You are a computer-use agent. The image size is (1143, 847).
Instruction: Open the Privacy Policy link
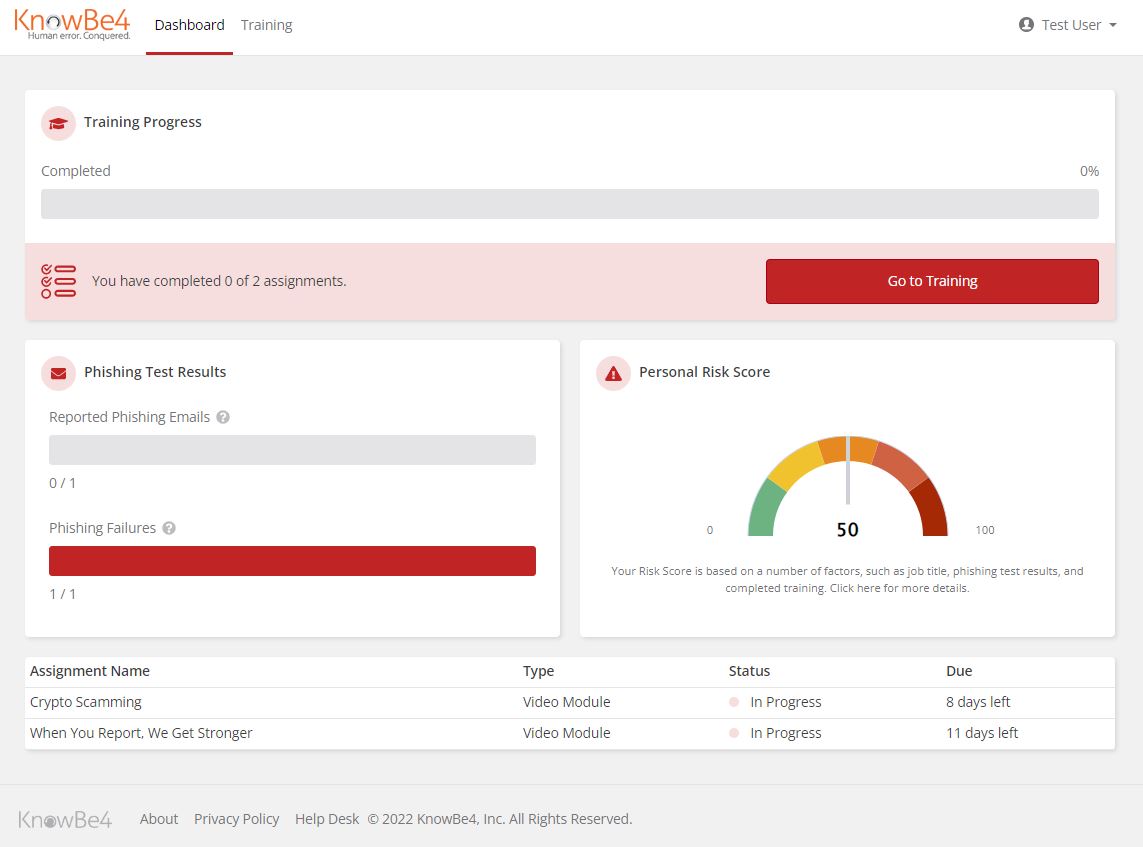tap(236, 819)
